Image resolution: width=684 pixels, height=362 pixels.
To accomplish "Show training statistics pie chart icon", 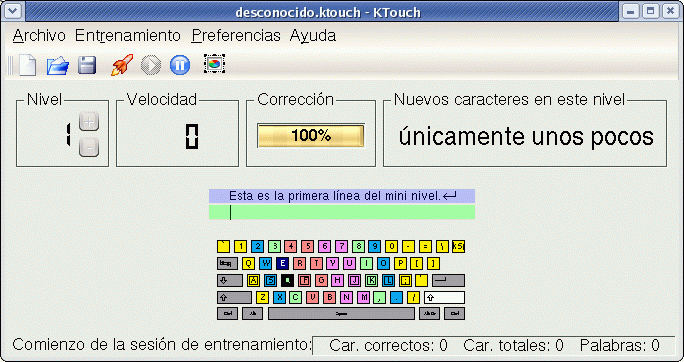I will coord(214,64).
